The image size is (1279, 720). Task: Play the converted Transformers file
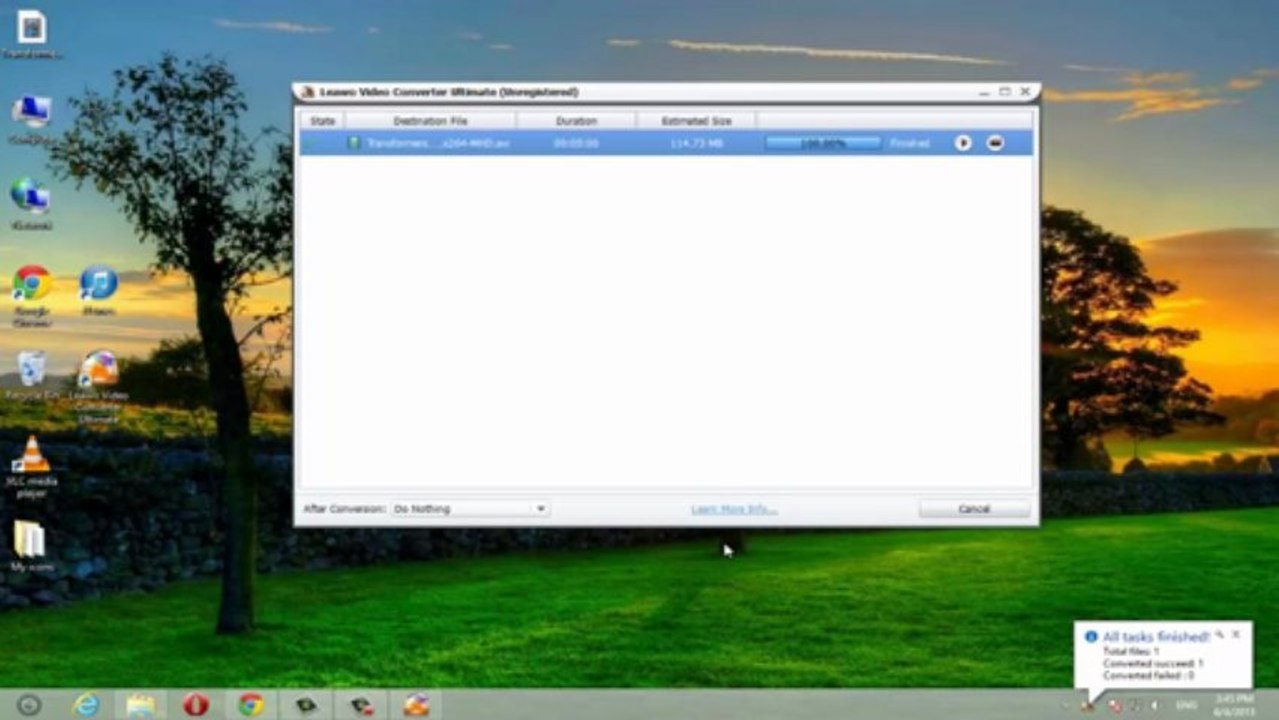962,143
